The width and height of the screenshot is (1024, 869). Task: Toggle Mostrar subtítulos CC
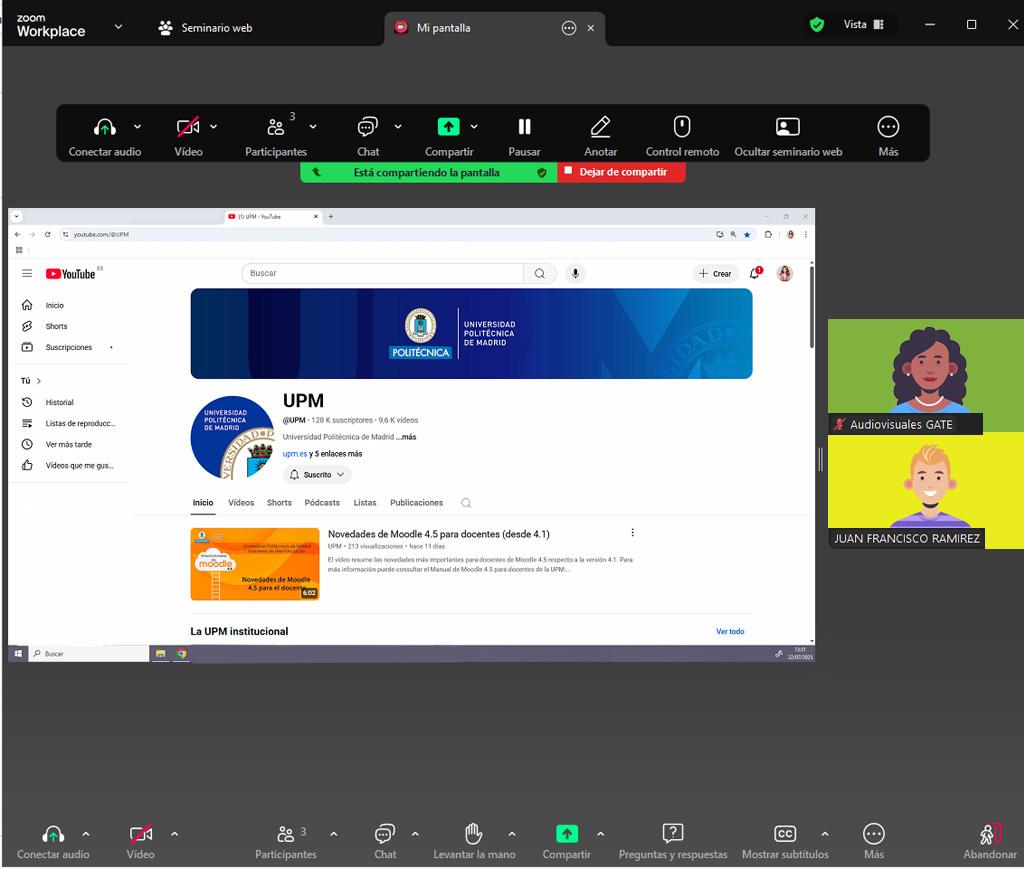point(785,842)
